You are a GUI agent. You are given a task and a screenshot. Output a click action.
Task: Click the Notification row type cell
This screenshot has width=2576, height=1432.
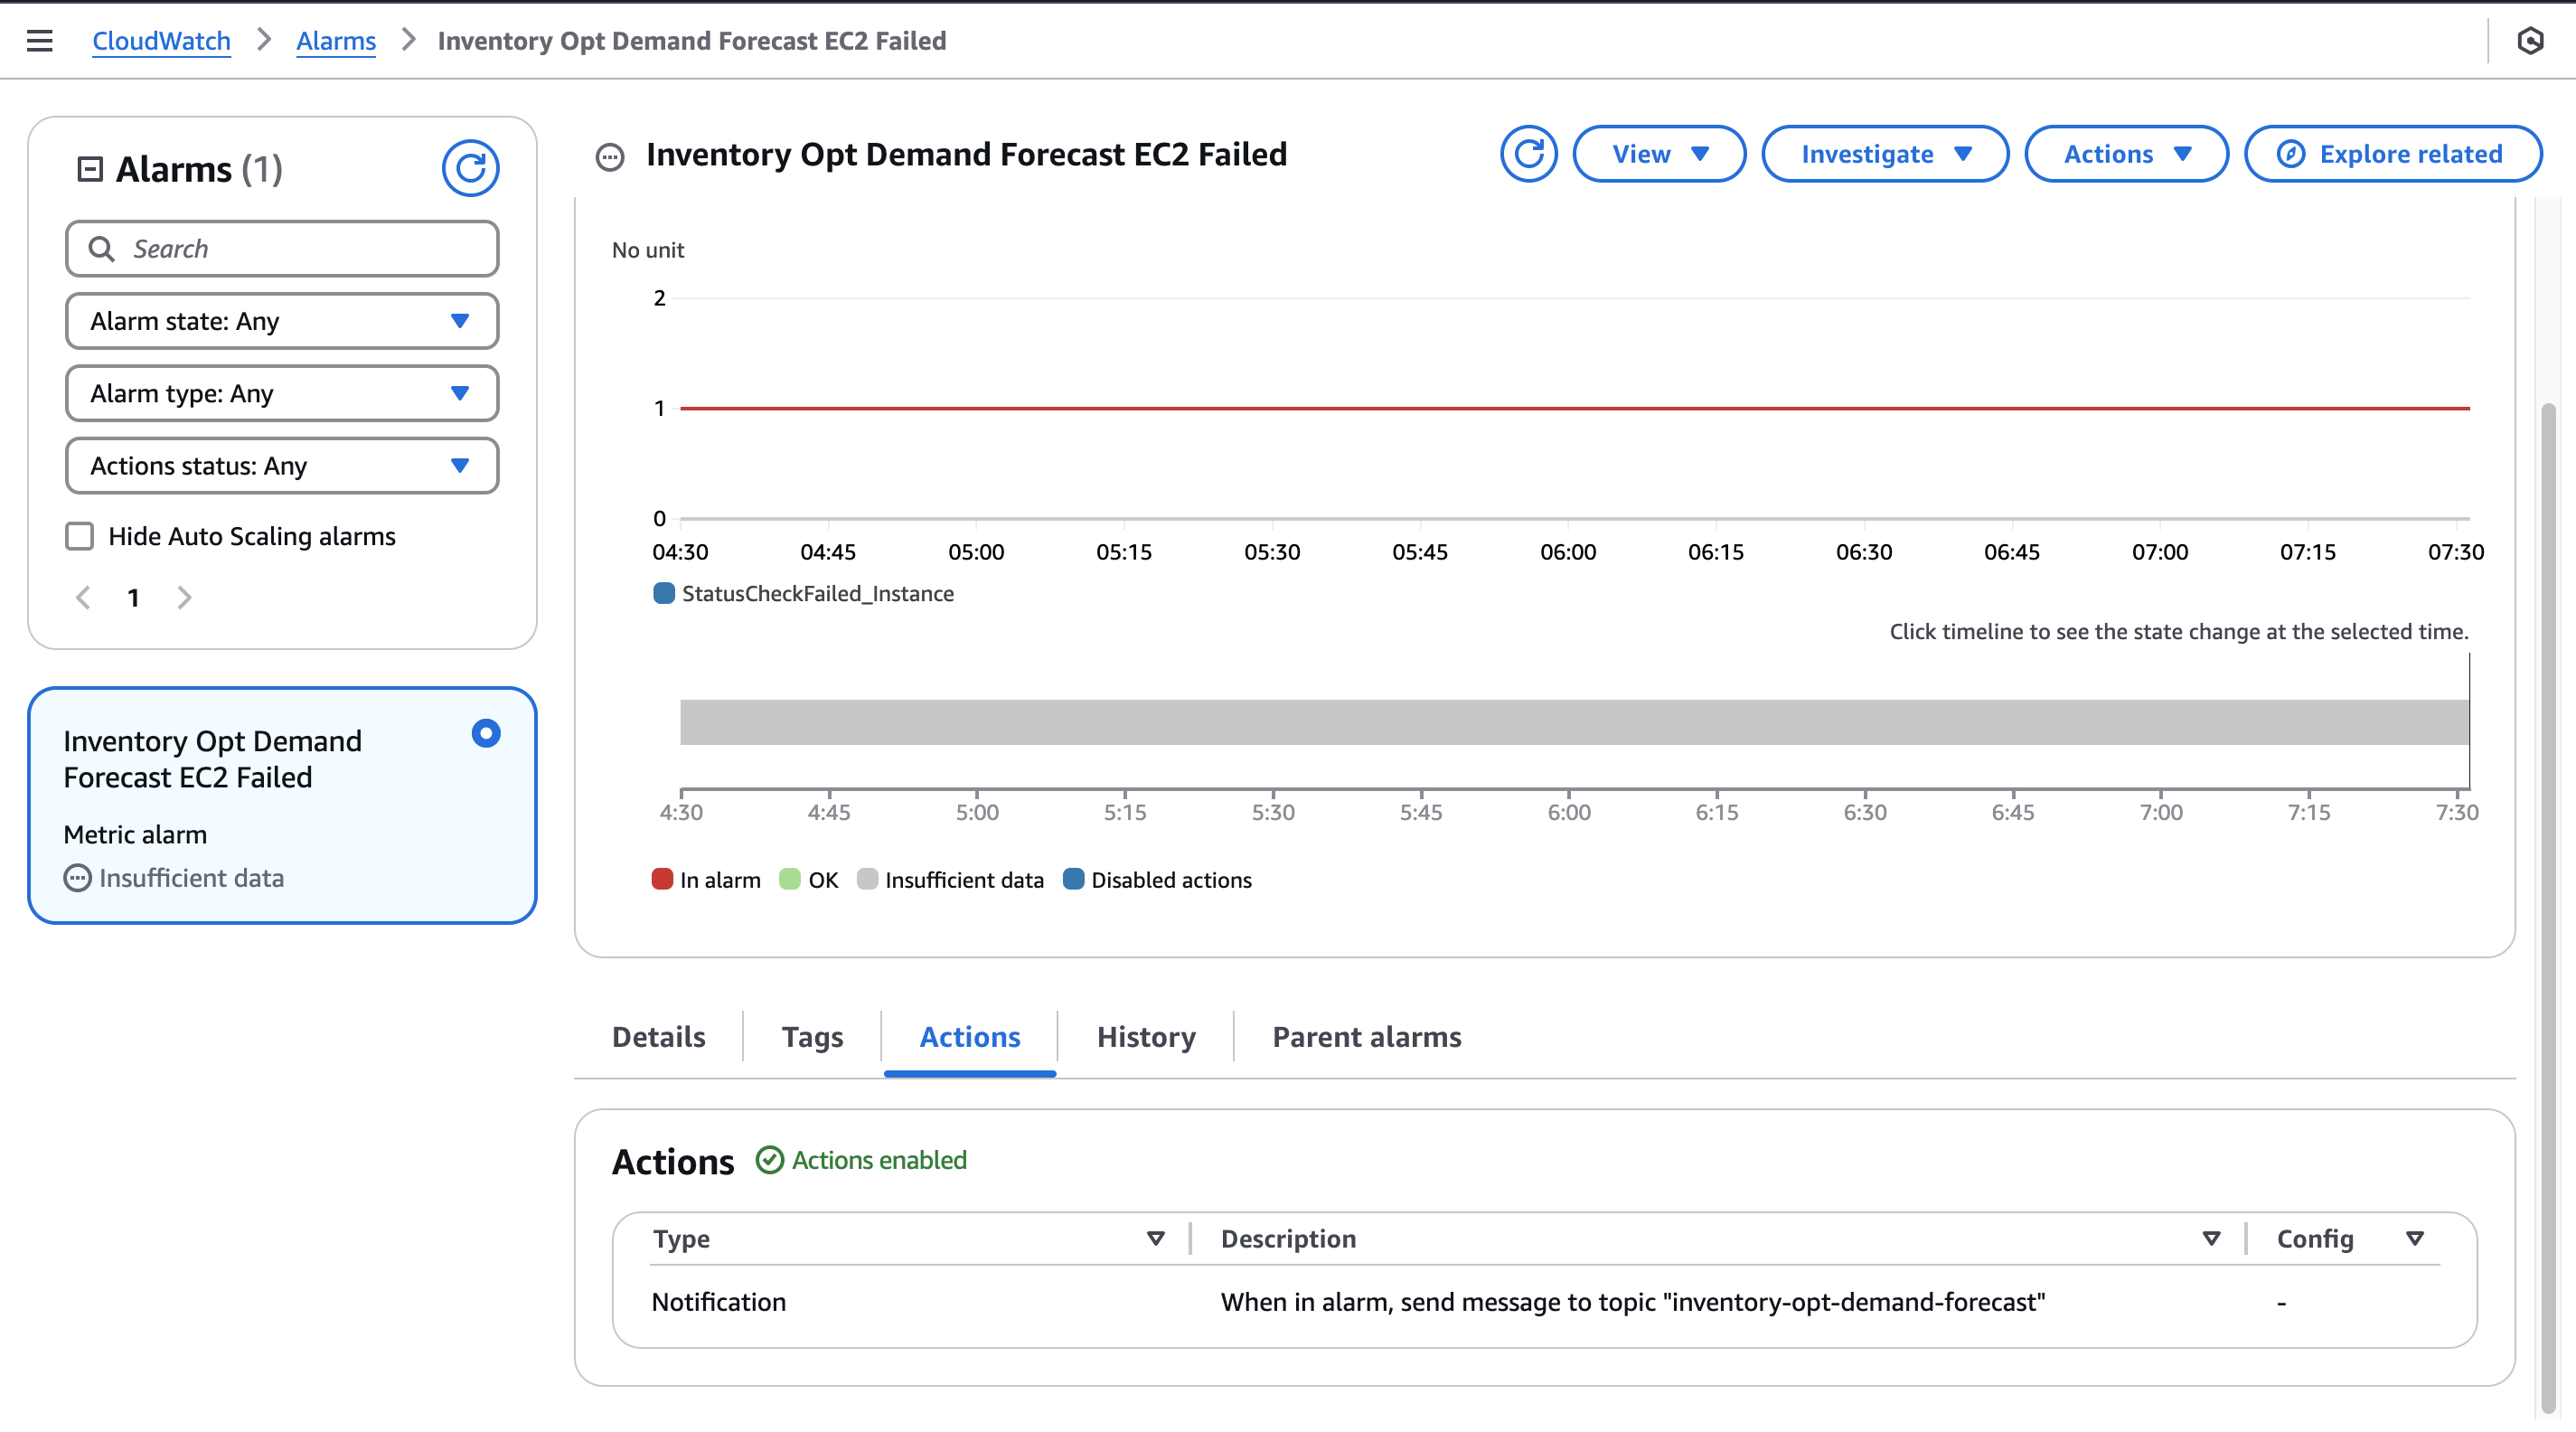pos(719,1302)
